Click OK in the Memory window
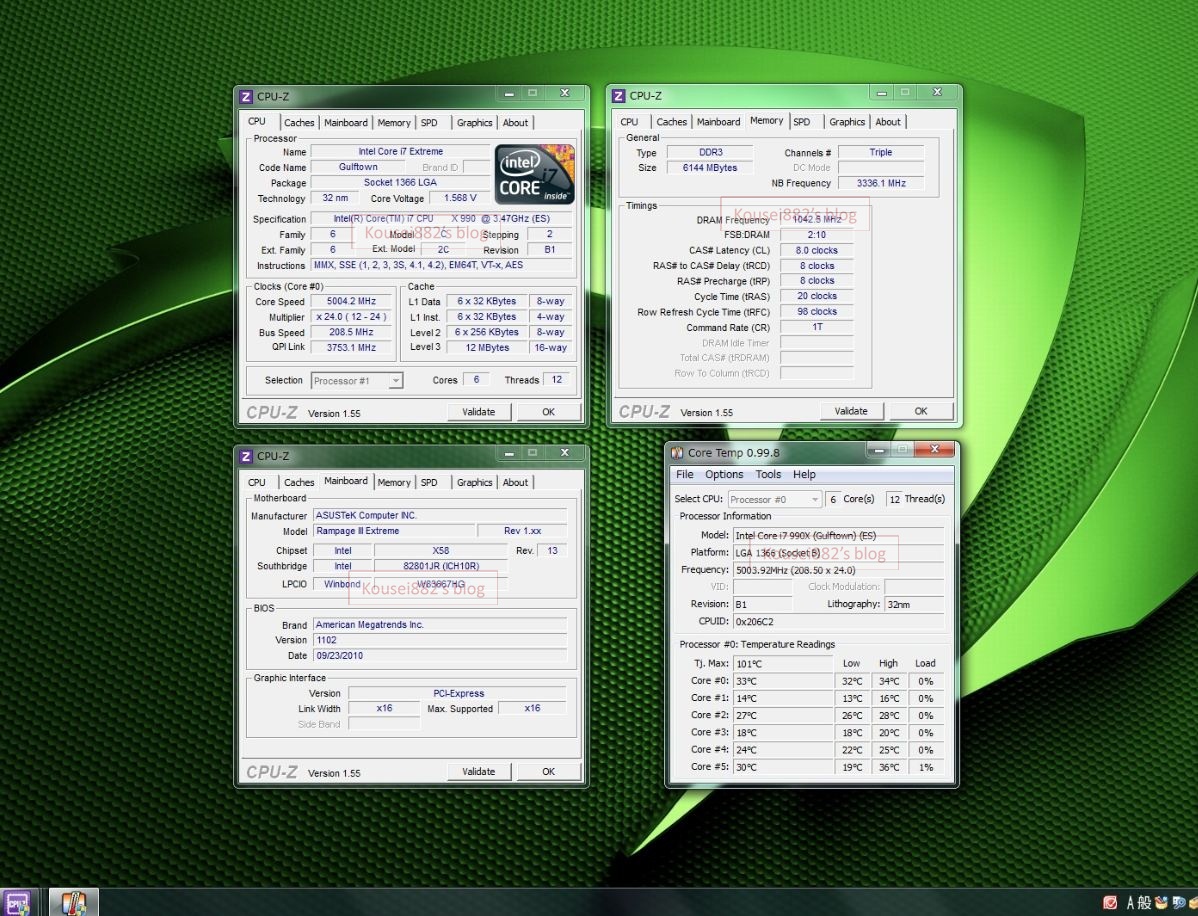The width and height of the screenshot is (1198, 916). pos(921,411)
